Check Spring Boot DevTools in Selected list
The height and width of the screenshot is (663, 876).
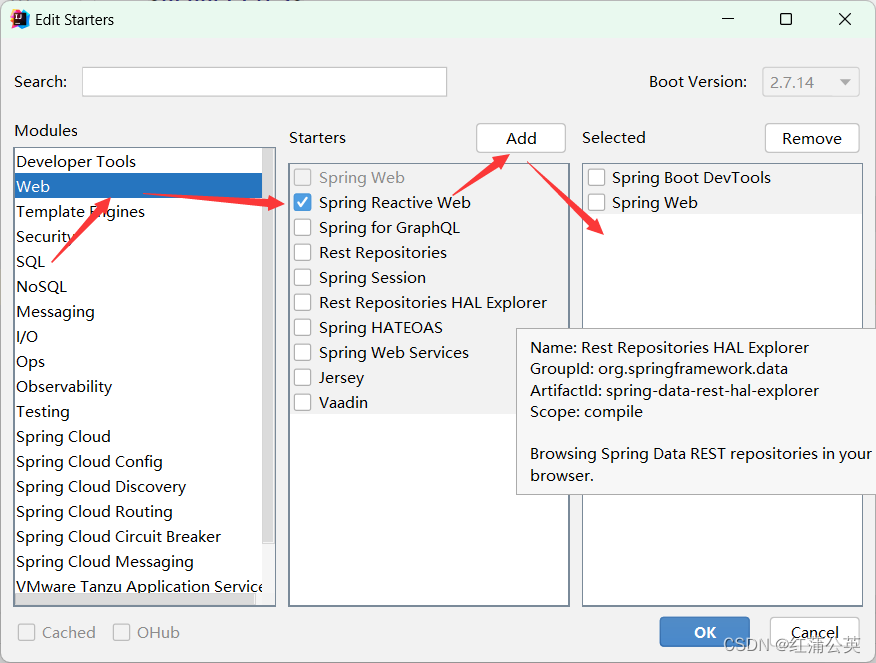(x=597, y=178)
